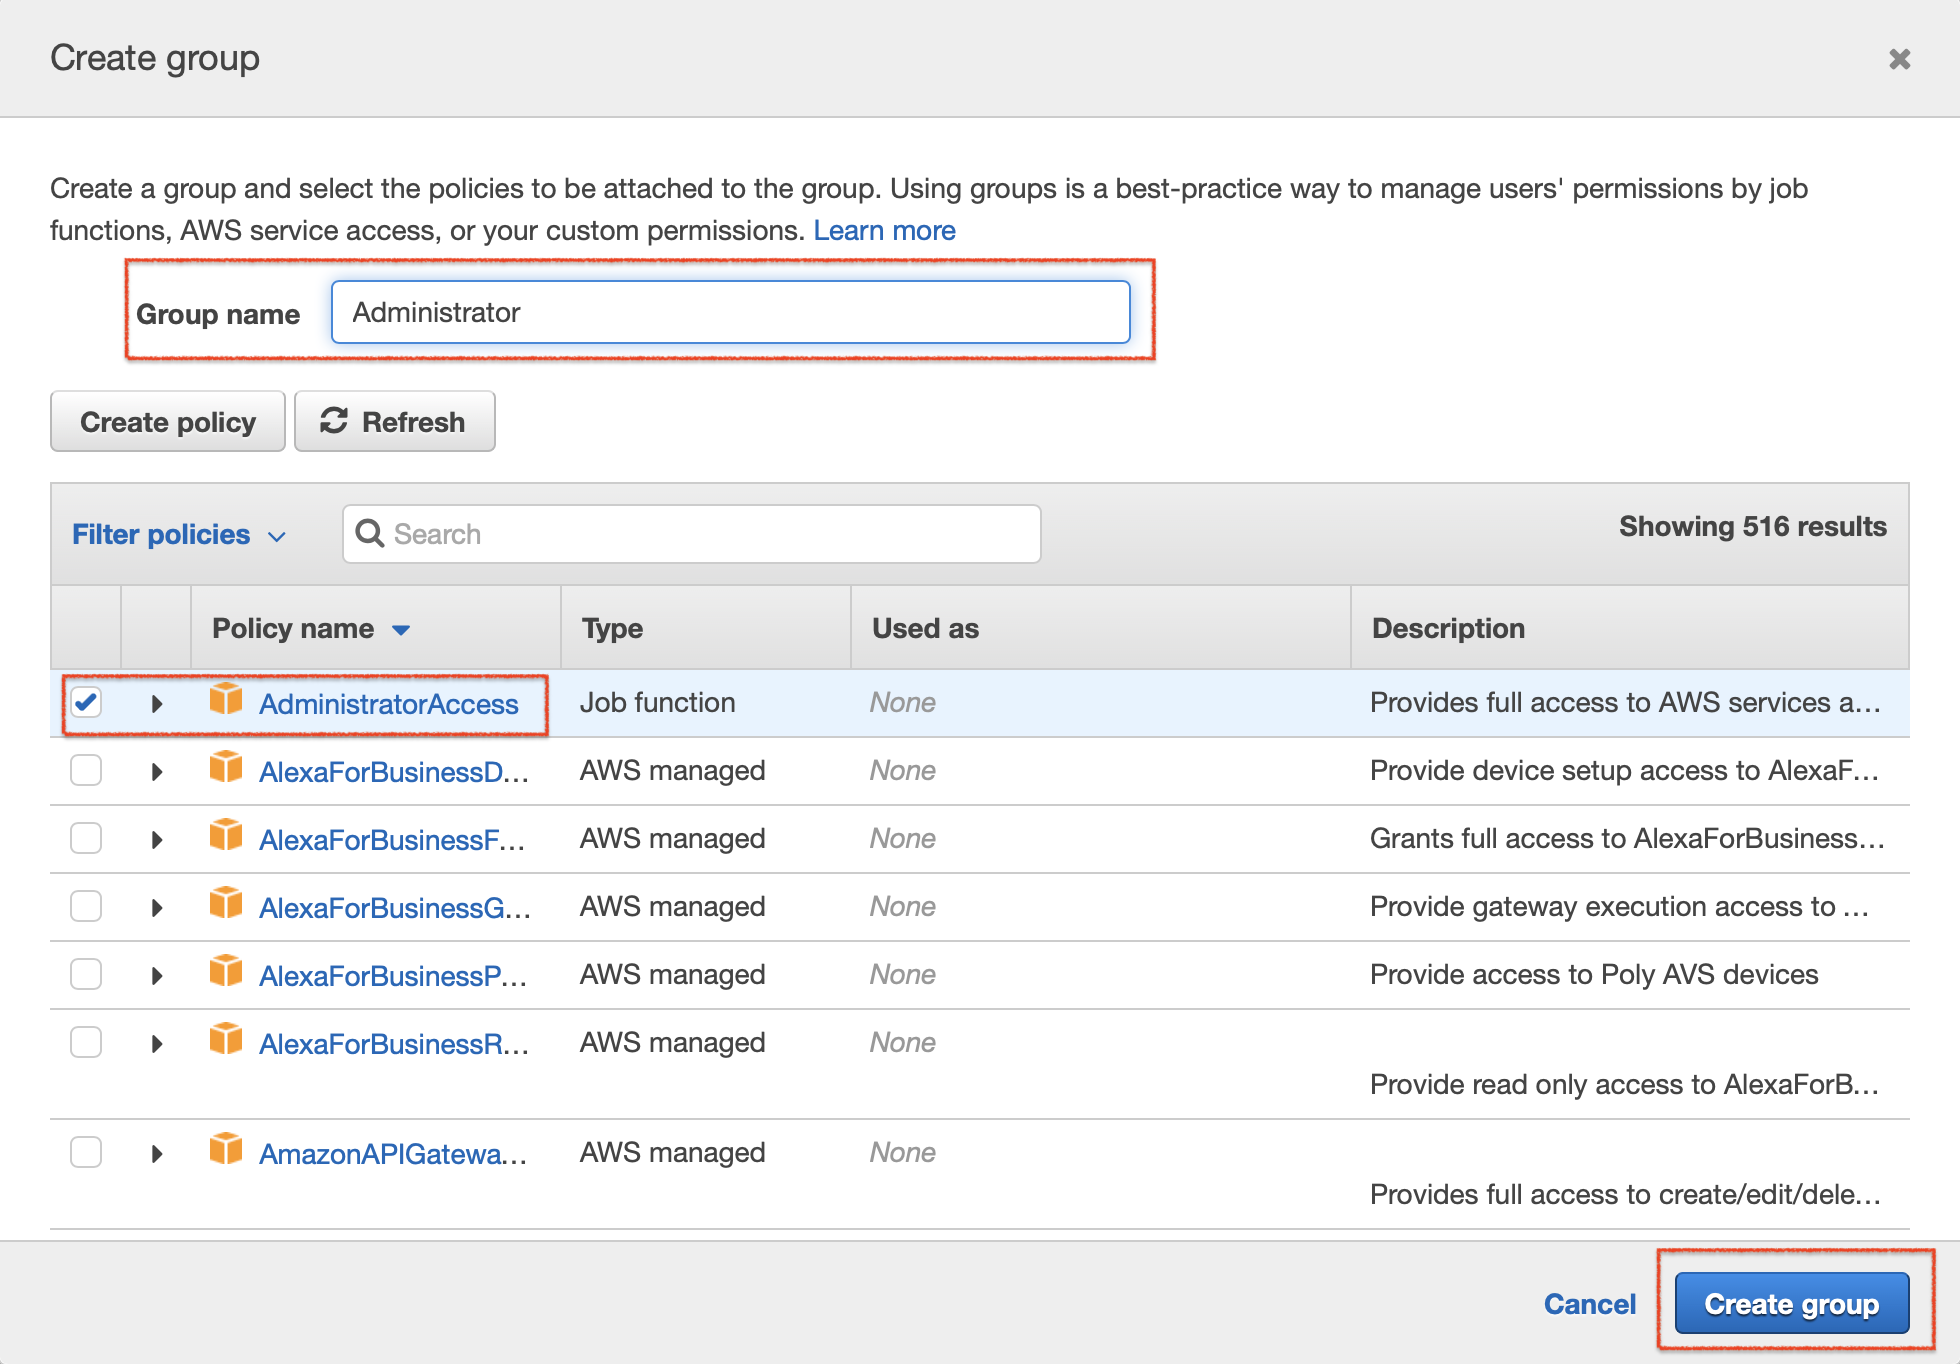
Task: Focus the Group name input field
Action: 731,312
